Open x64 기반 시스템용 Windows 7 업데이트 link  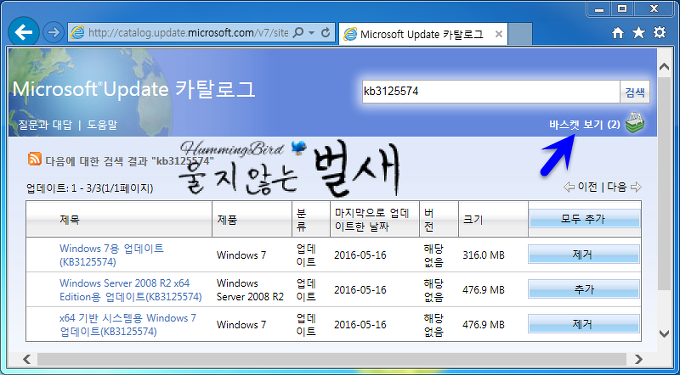tap(128, 325)
